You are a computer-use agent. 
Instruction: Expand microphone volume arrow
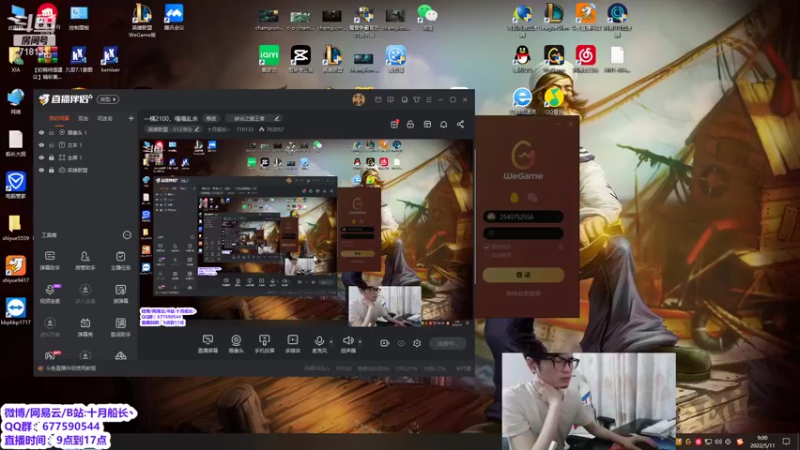pyautogui.click(x=331, y=341)
